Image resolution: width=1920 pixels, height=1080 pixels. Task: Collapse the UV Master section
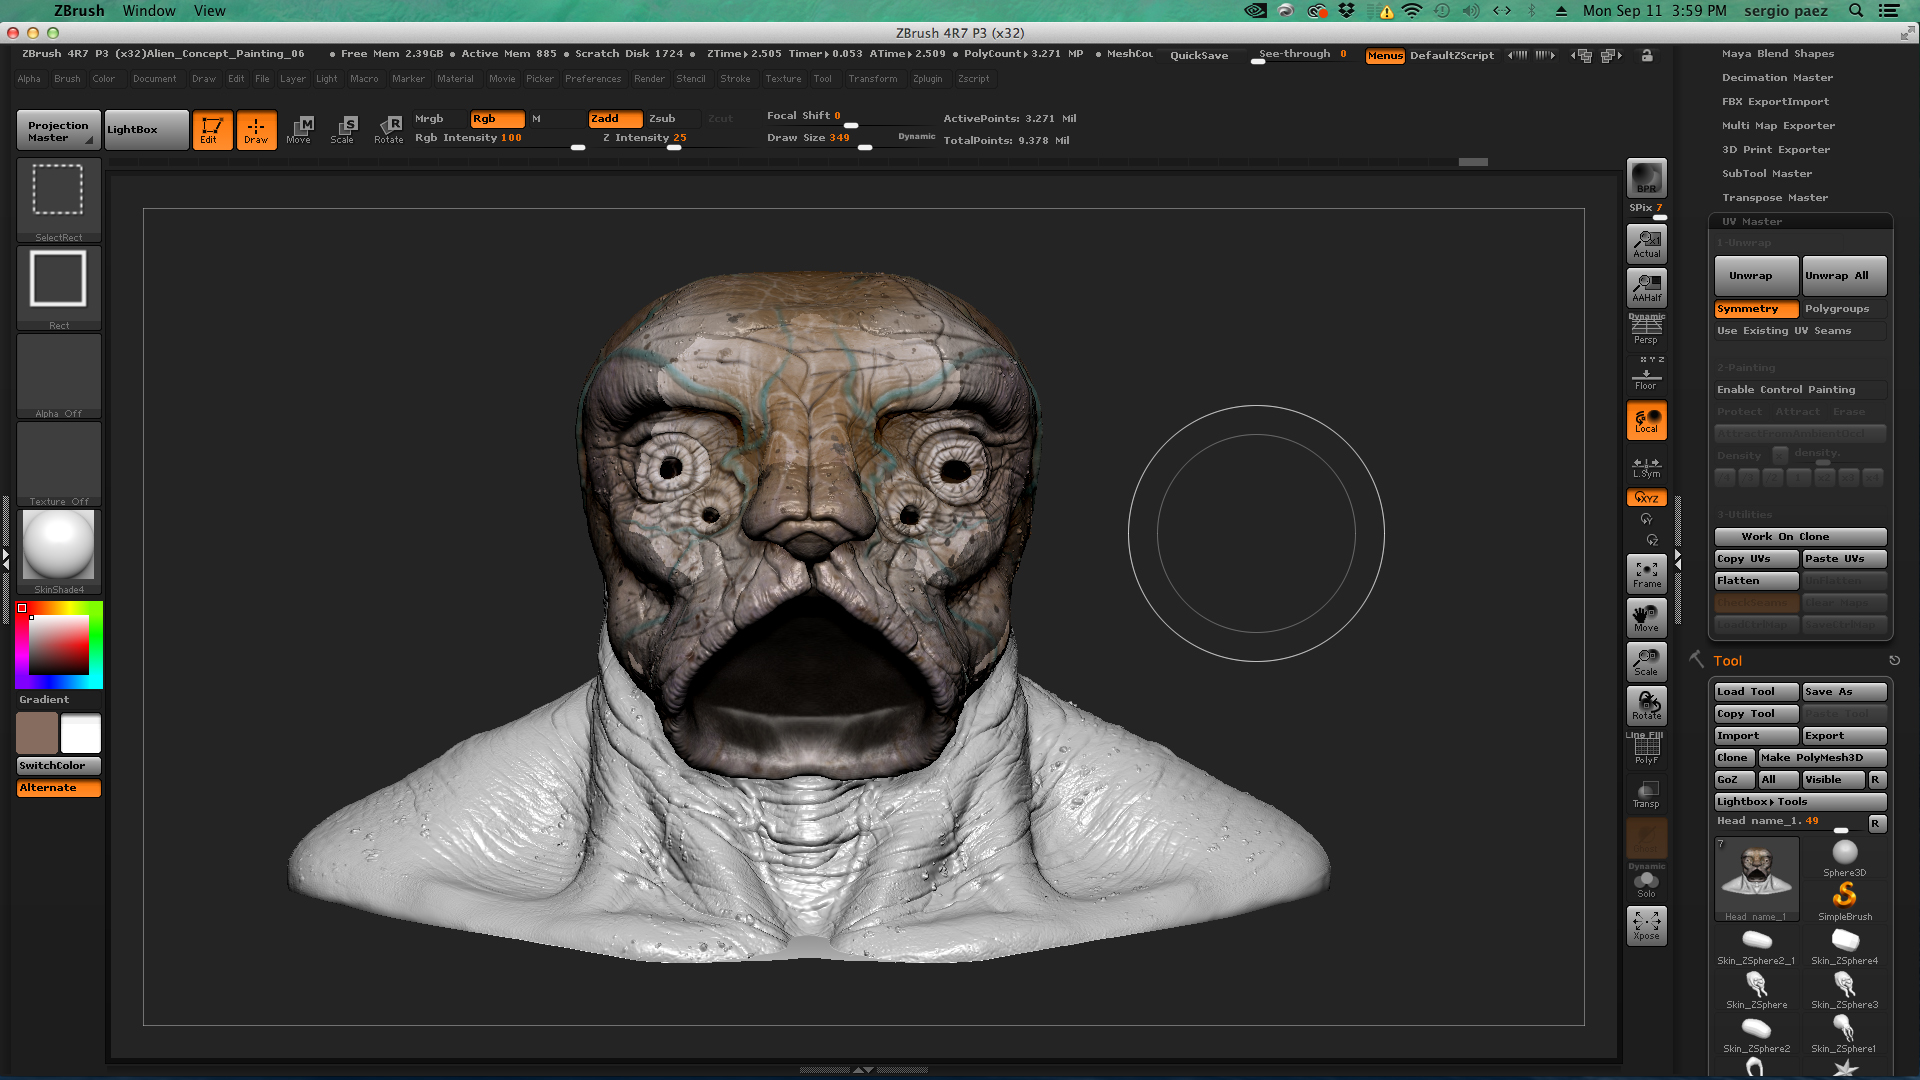[x=1752, y=222]
